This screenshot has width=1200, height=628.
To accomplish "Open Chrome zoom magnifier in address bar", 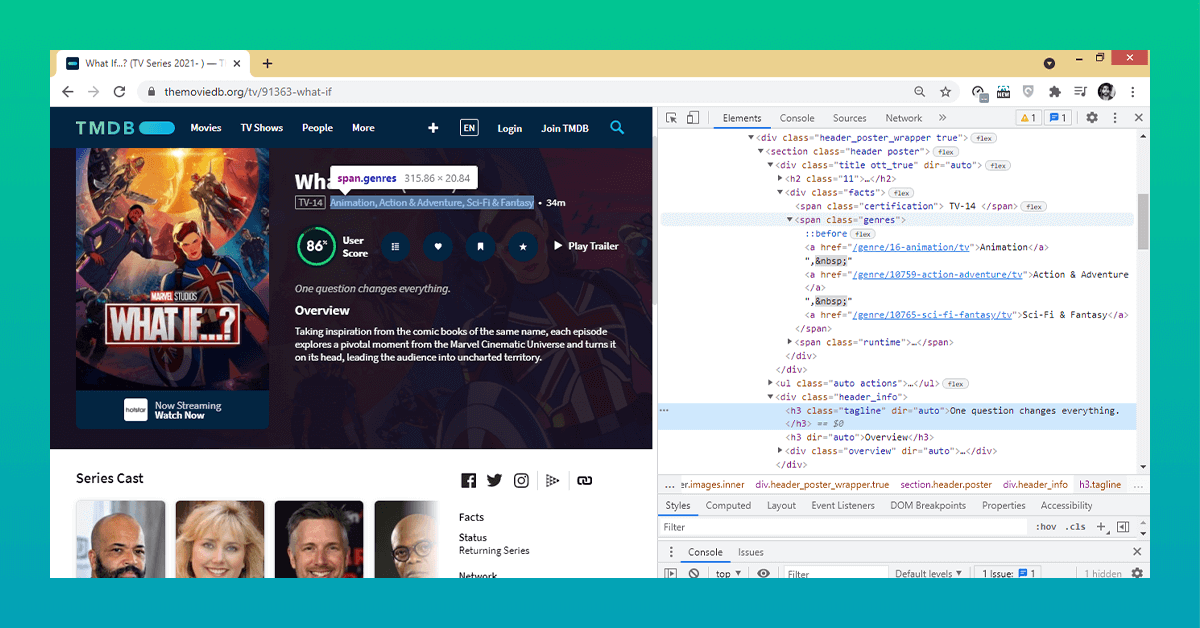I will point(920,91).
